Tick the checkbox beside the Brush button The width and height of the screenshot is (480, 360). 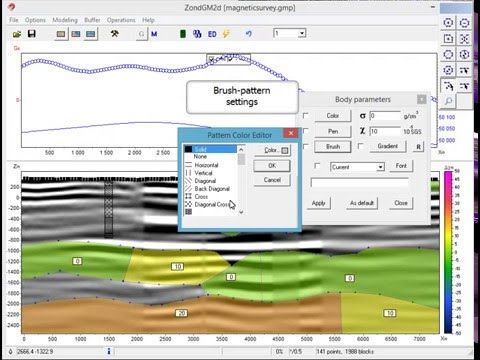click(305, 146)
